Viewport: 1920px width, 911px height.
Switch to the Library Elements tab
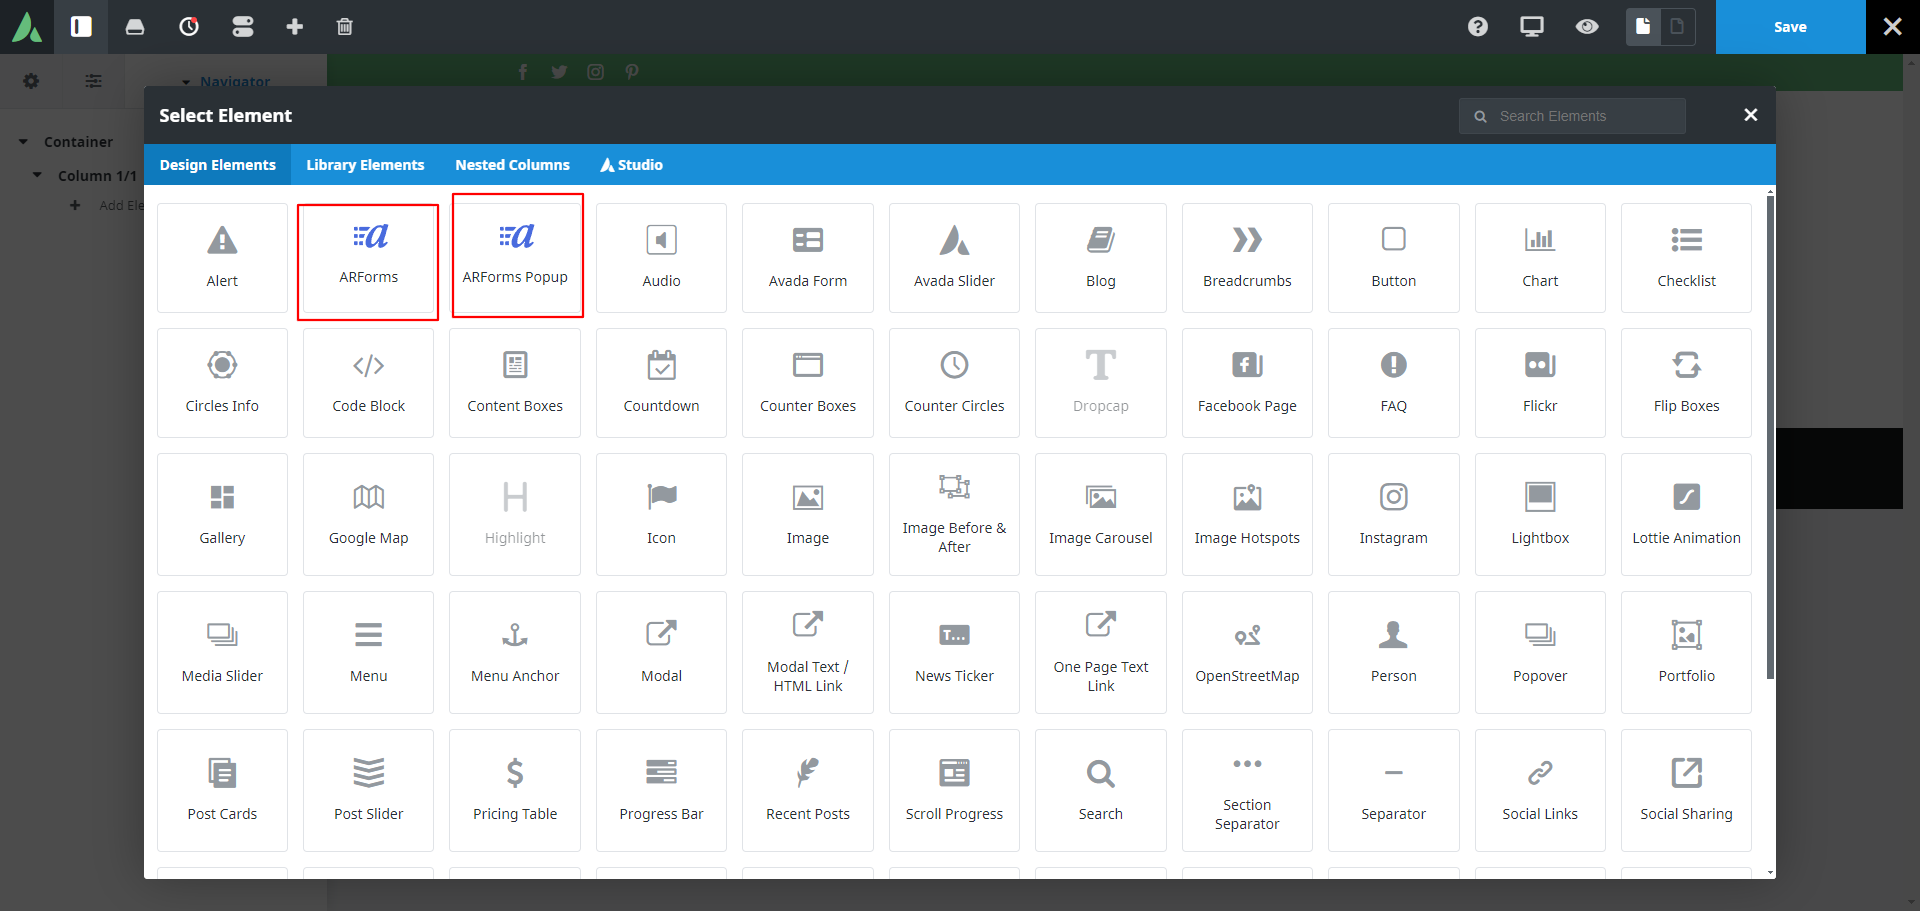click(x=365, y=165)
